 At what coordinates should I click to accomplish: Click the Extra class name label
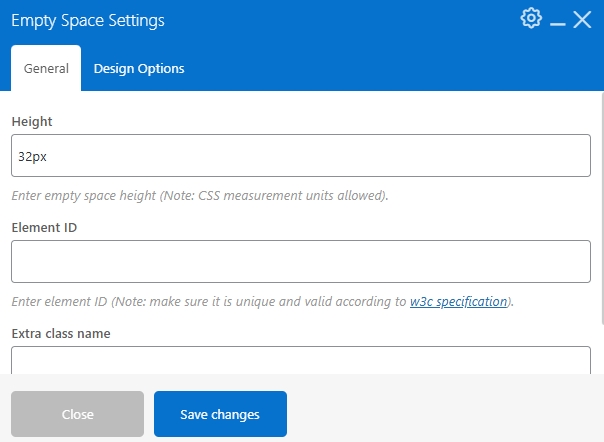pos(61,333)
